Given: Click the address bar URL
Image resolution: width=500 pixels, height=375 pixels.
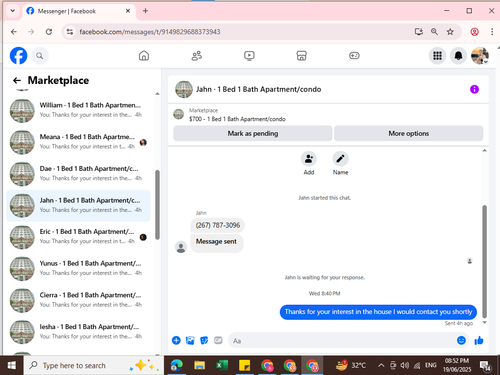Looking at the screenshot, I should tap(150, 32).
